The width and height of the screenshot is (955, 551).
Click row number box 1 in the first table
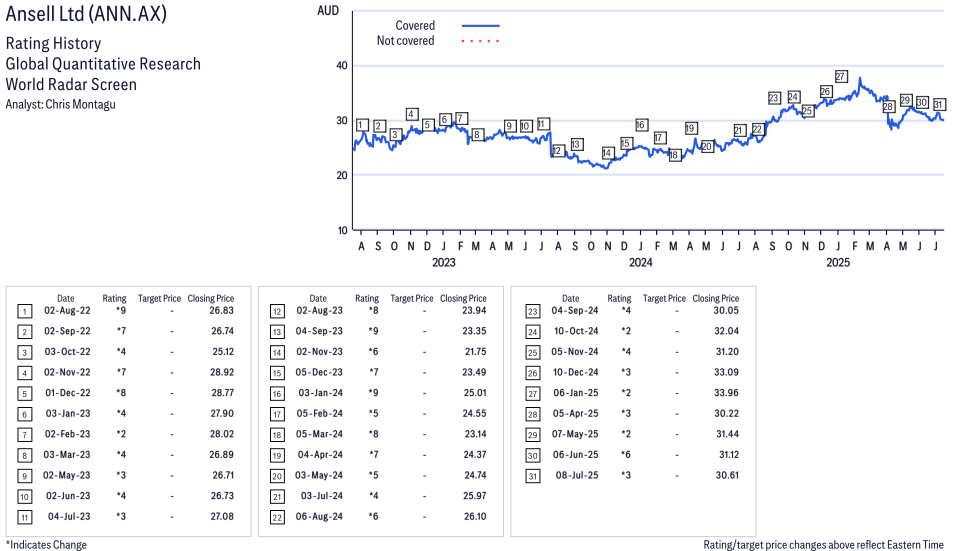24,312
